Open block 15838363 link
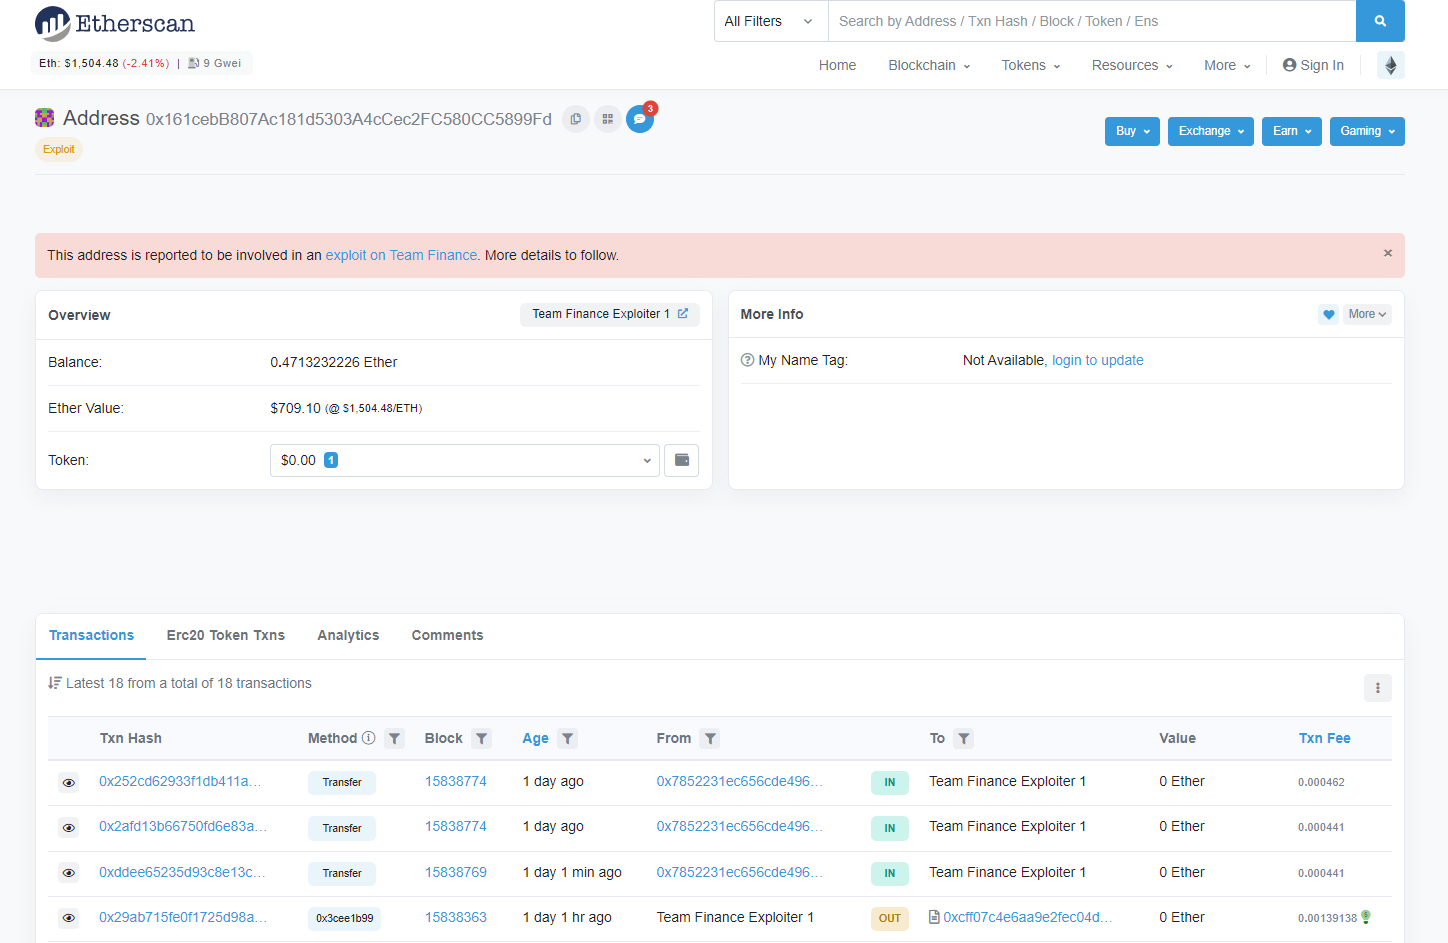 tap(455, 917)
